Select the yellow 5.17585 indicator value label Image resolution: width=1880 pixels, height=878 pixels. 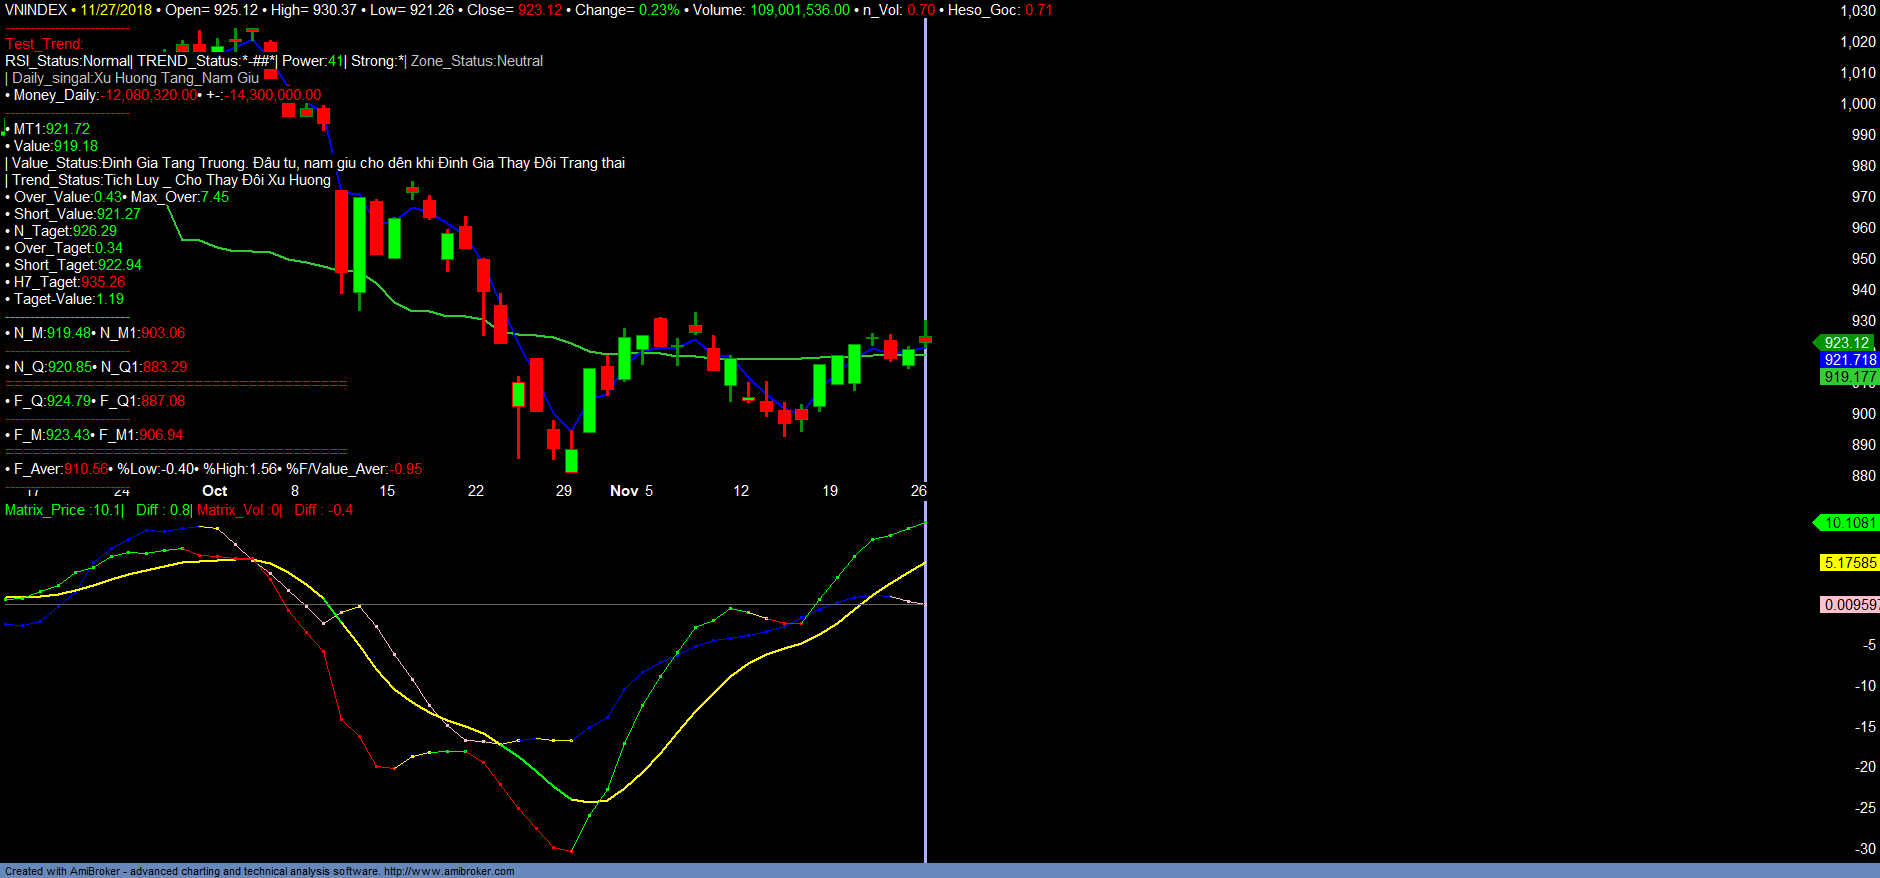[x=1849, y=563]
